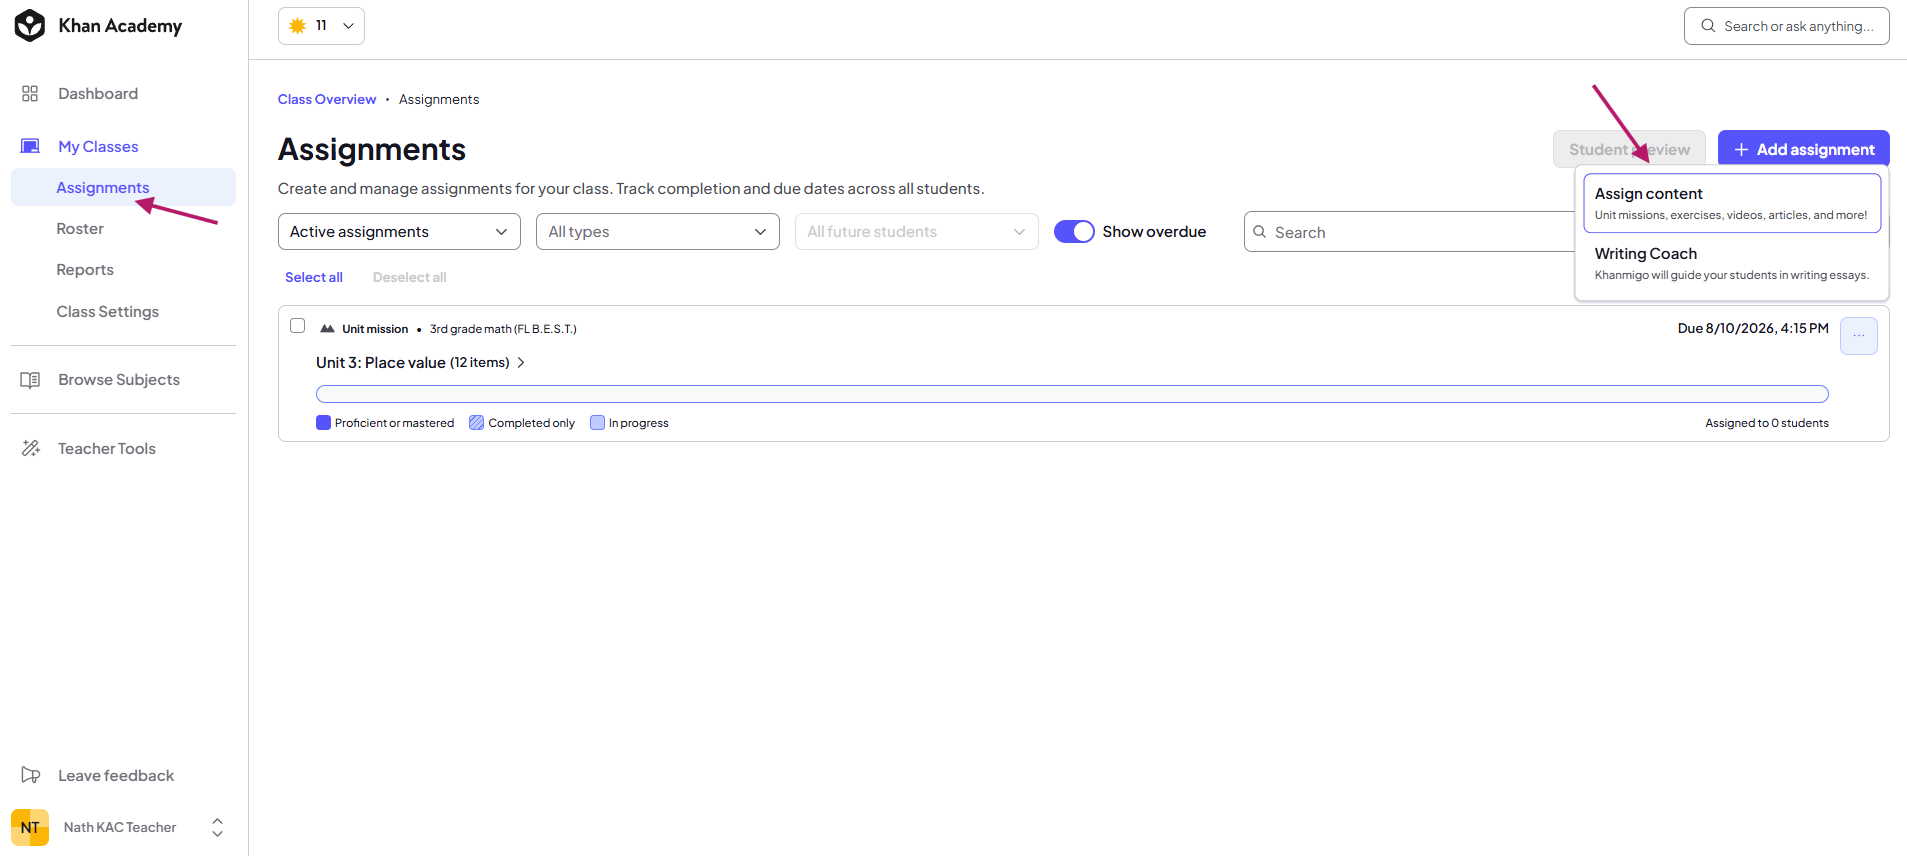The width and height of the screenshot is (1907, 856).
Task: Click the sun icon in class selector
Action: coord(297,26)
